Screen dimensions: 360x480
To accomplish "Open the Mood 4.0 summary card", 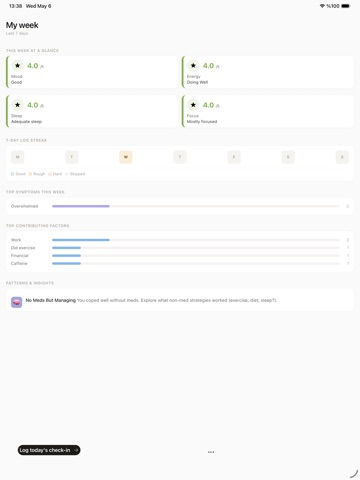I will pyautogui.click(x=92, y=72).
